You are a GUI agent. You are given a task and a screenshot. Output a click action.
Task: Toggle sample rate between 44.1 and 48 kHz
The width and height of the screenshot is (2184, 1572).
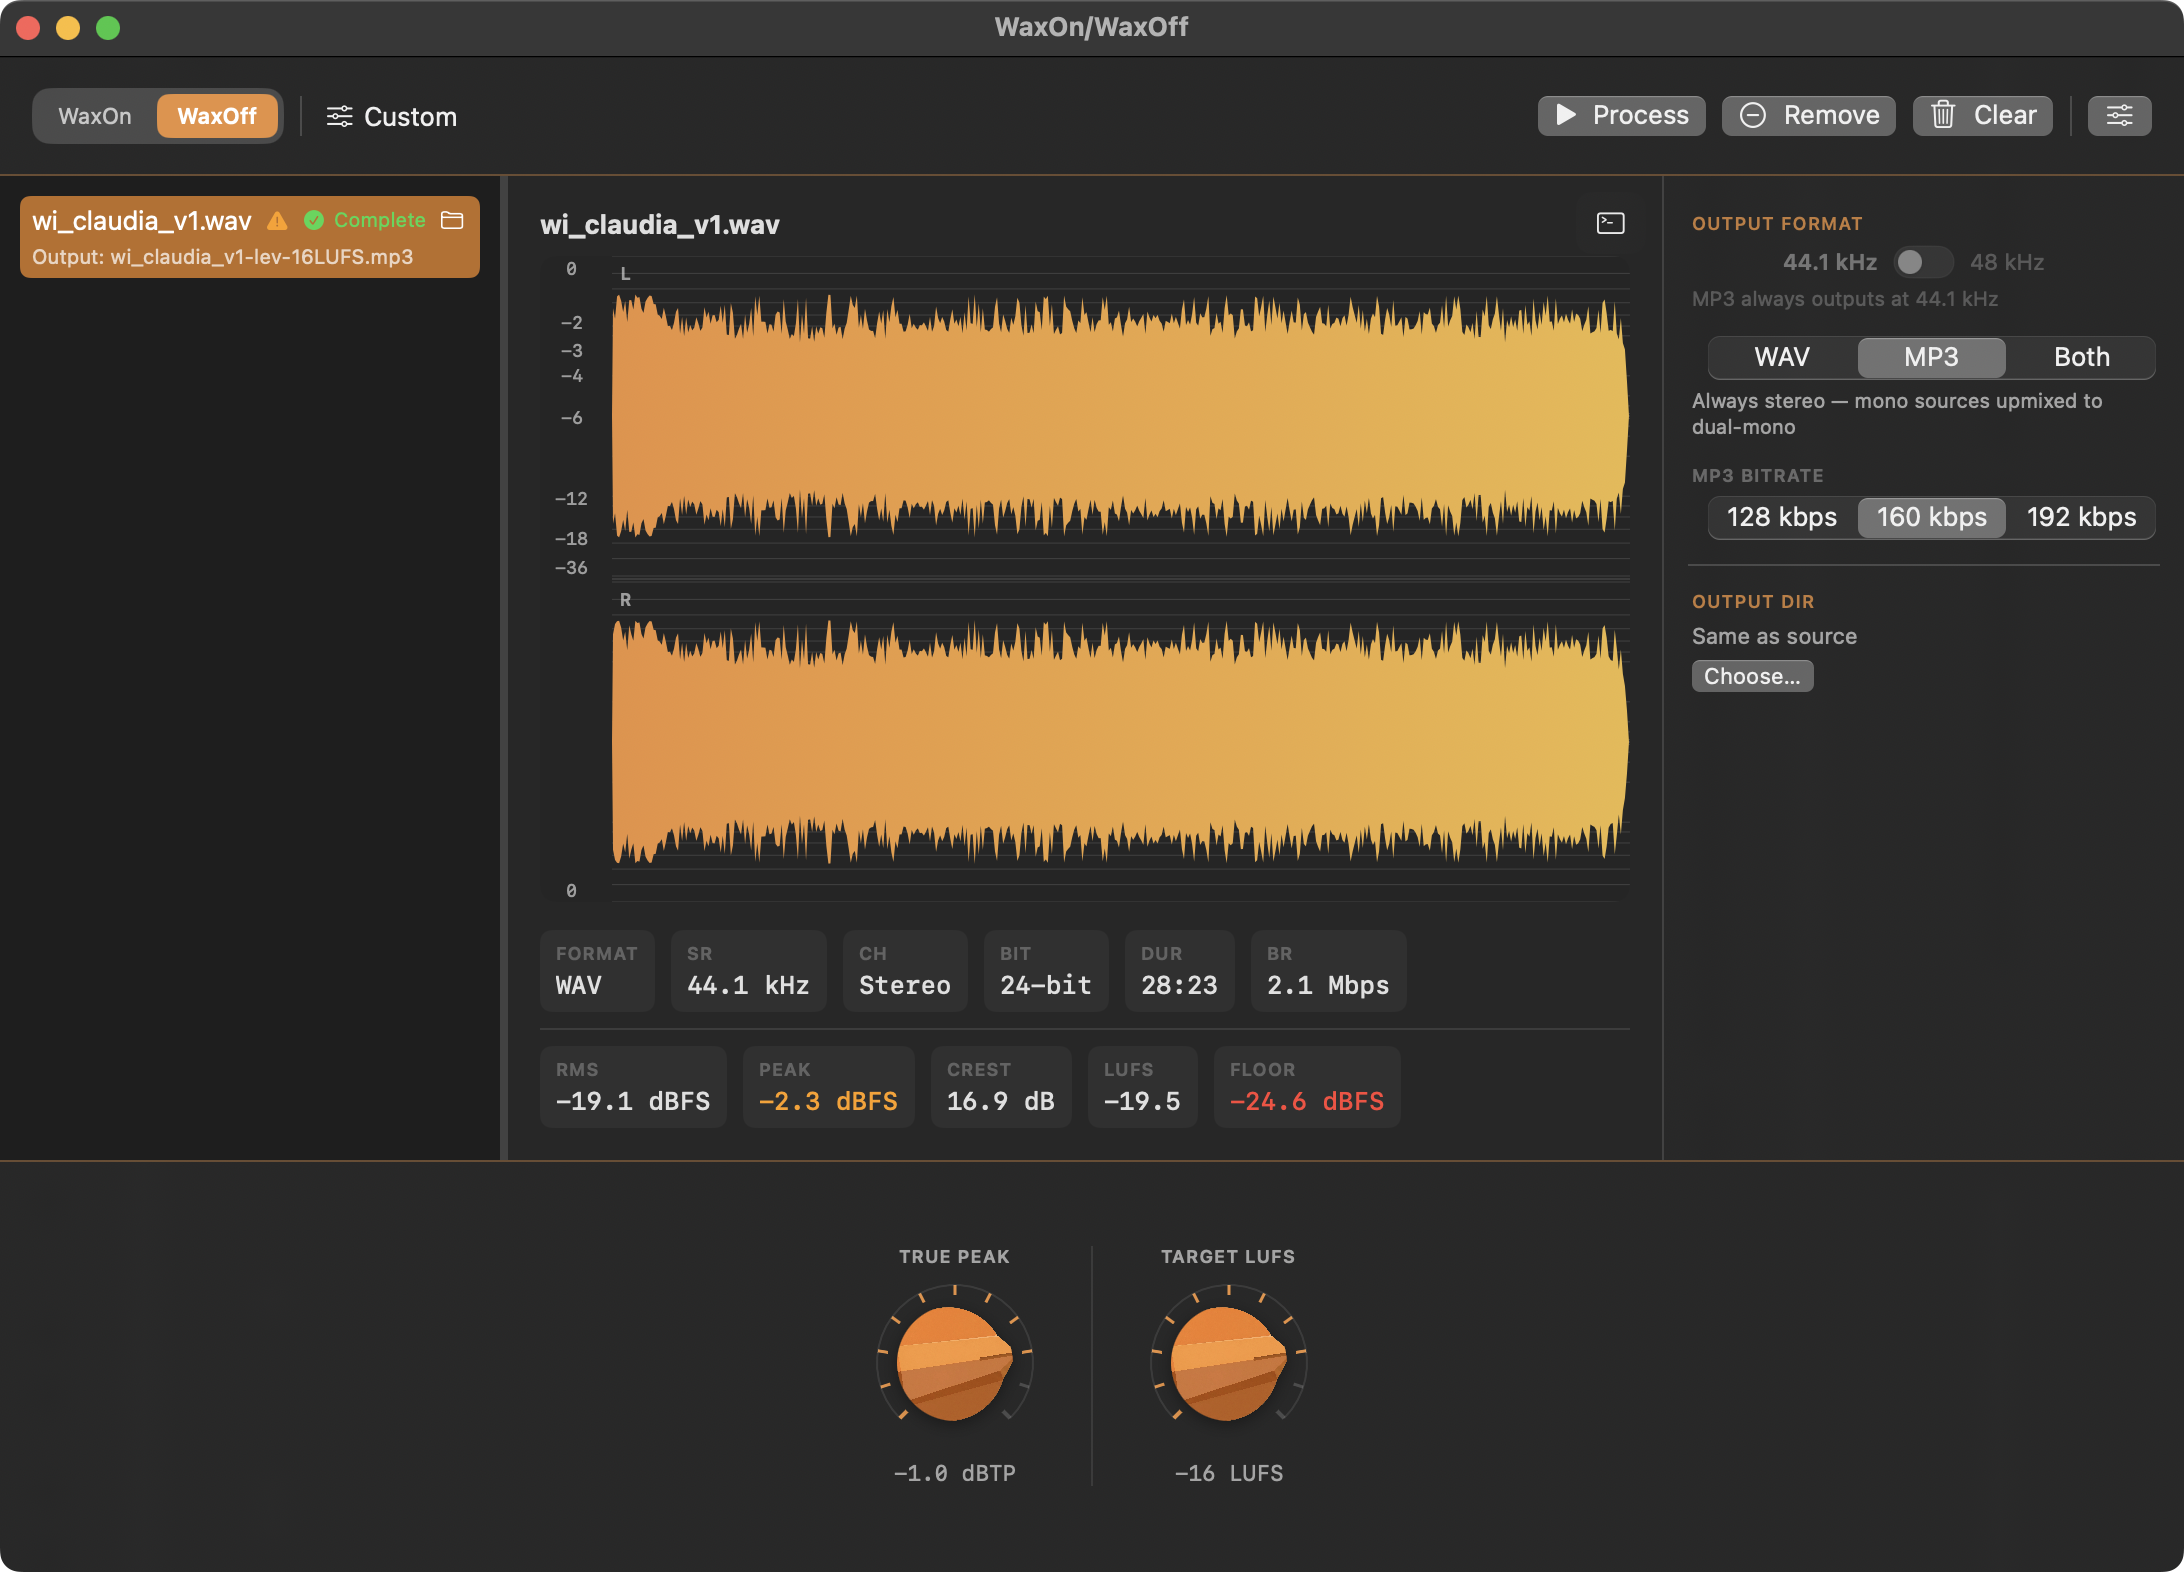click(1922, 262)
